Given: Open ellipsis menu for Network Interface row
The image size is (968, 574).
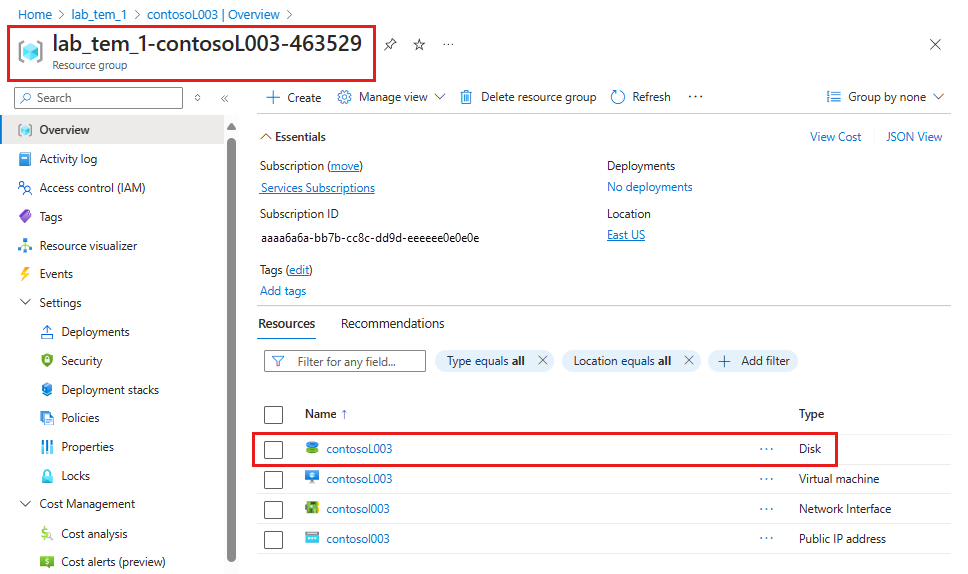Looking at the screenshot, I should click(766, 509).
